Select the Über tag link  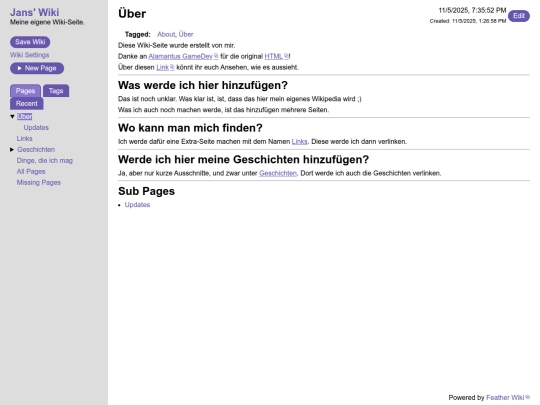click(x=186, y=34)
